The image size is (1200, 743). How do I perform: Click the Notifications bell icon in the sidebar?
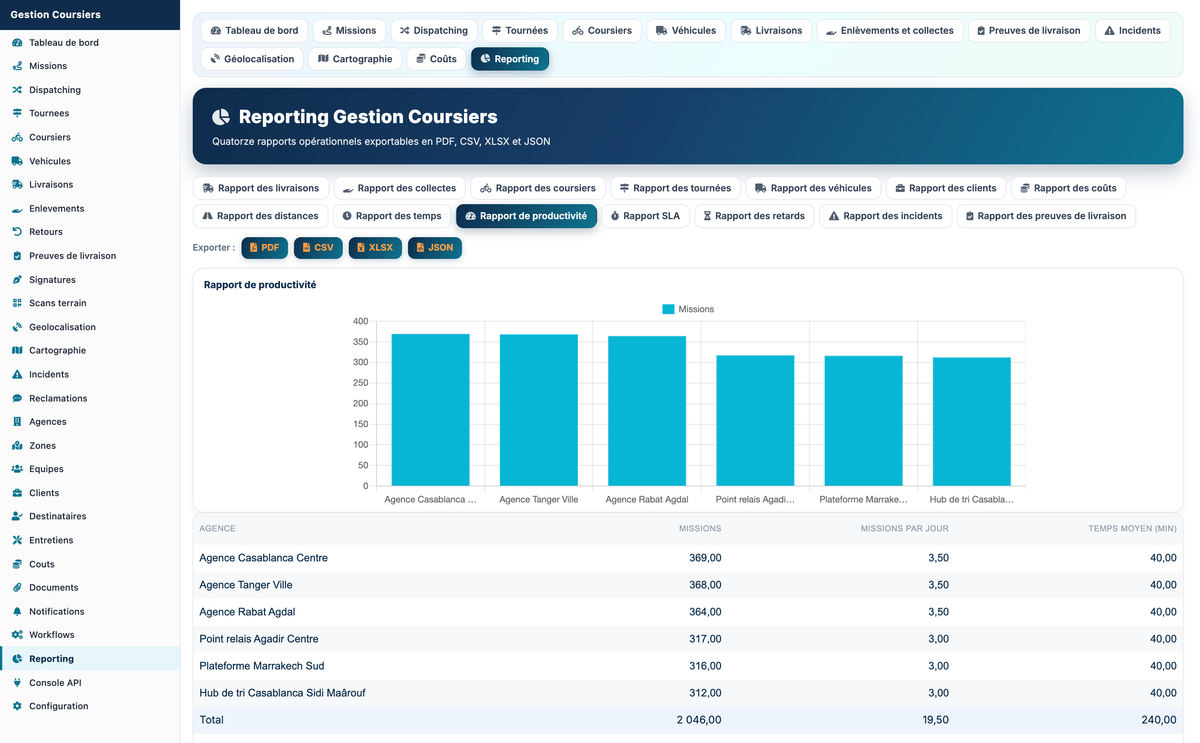tap(17, 612)
